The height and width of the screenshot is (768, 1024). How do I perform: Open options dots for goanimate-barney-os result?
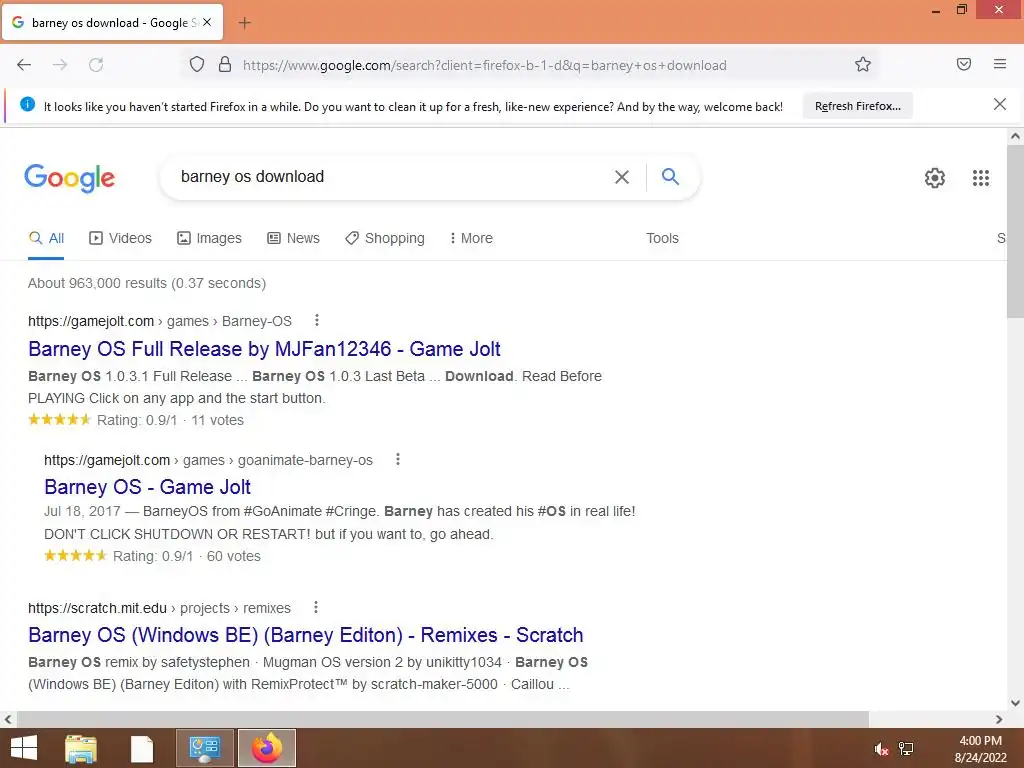pyautogui.click(x=398, y=459)
